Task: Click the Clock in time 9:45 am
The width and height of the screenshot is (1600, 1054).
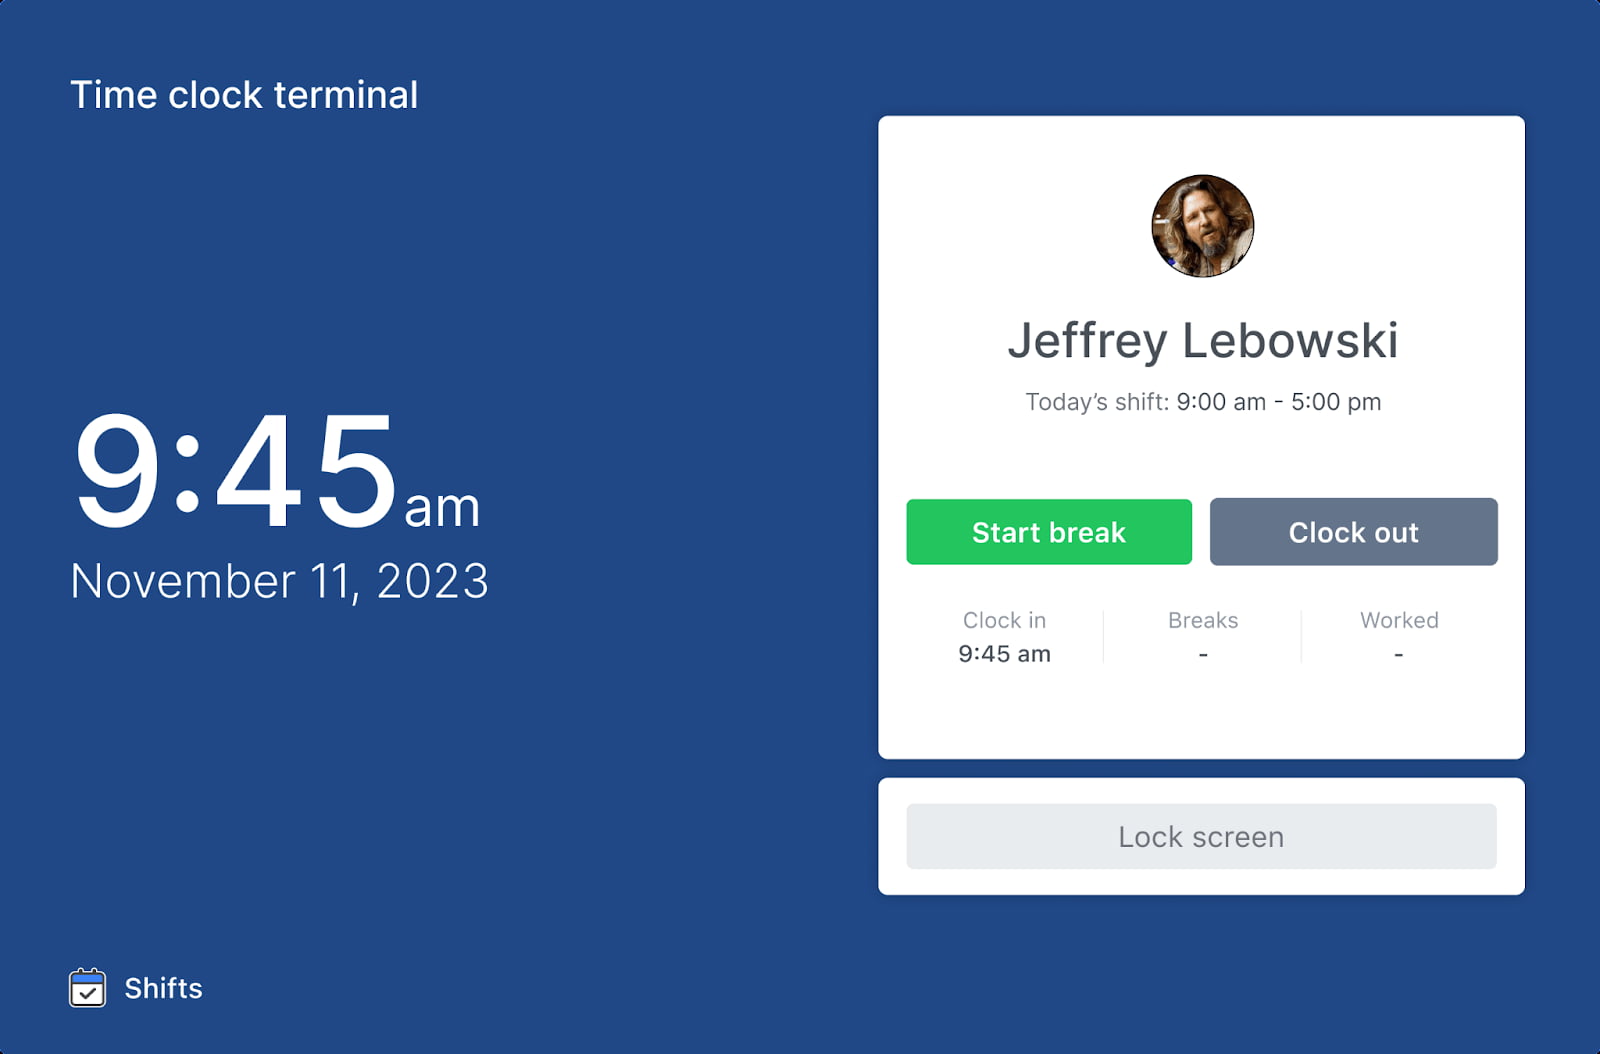Action: pyautogui.click(x=1004, y=653)
